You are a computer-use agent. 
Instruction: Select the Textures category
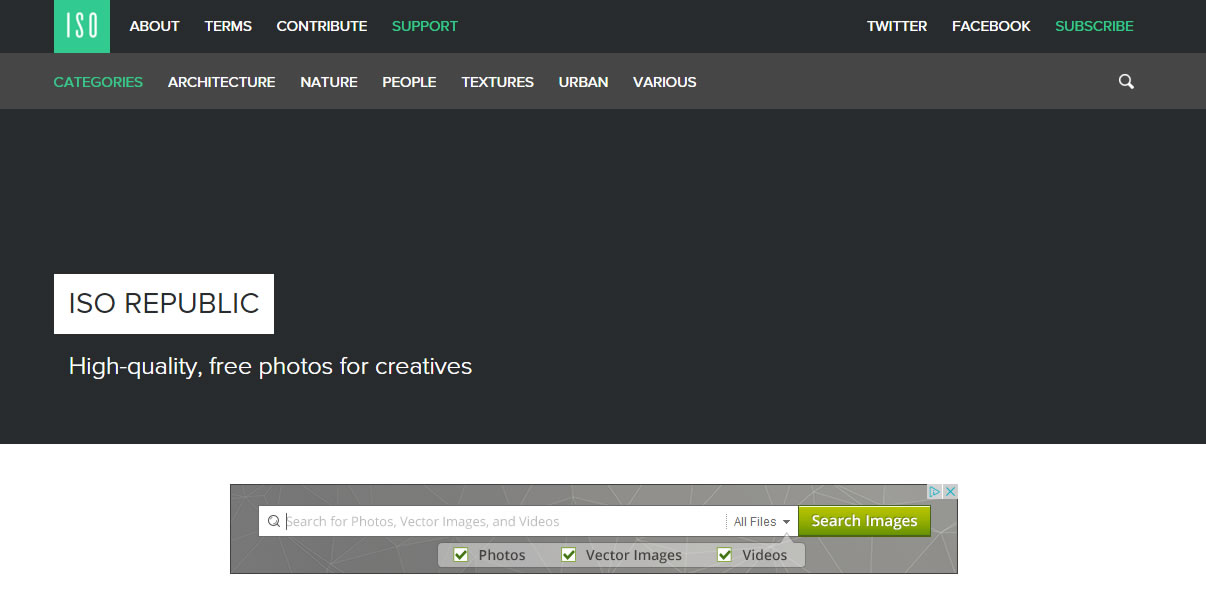497,82
